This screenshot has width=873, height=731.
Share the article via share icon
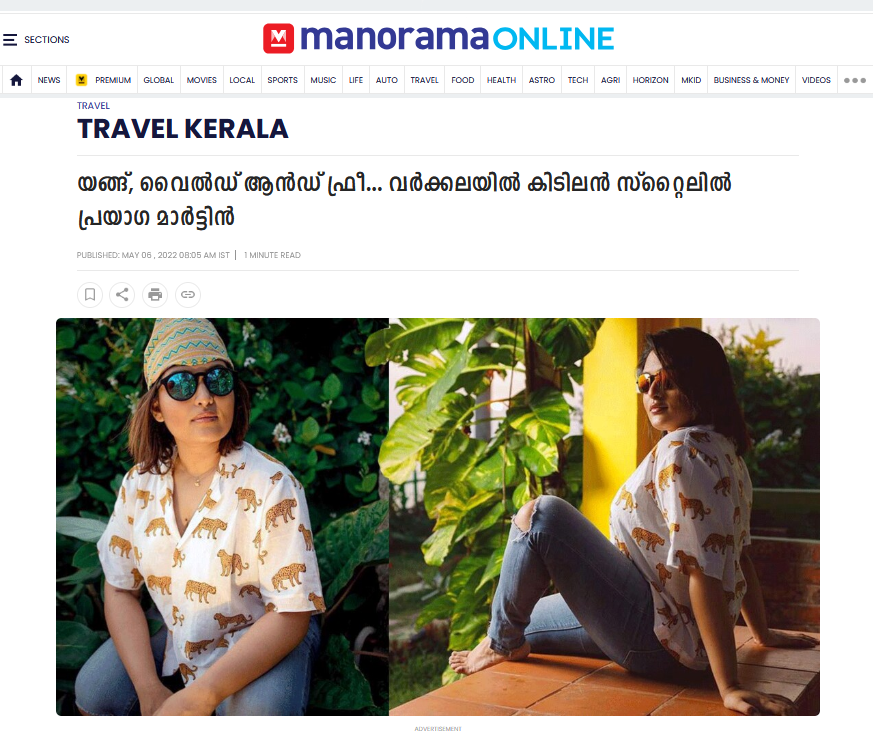tap(122, 295)
